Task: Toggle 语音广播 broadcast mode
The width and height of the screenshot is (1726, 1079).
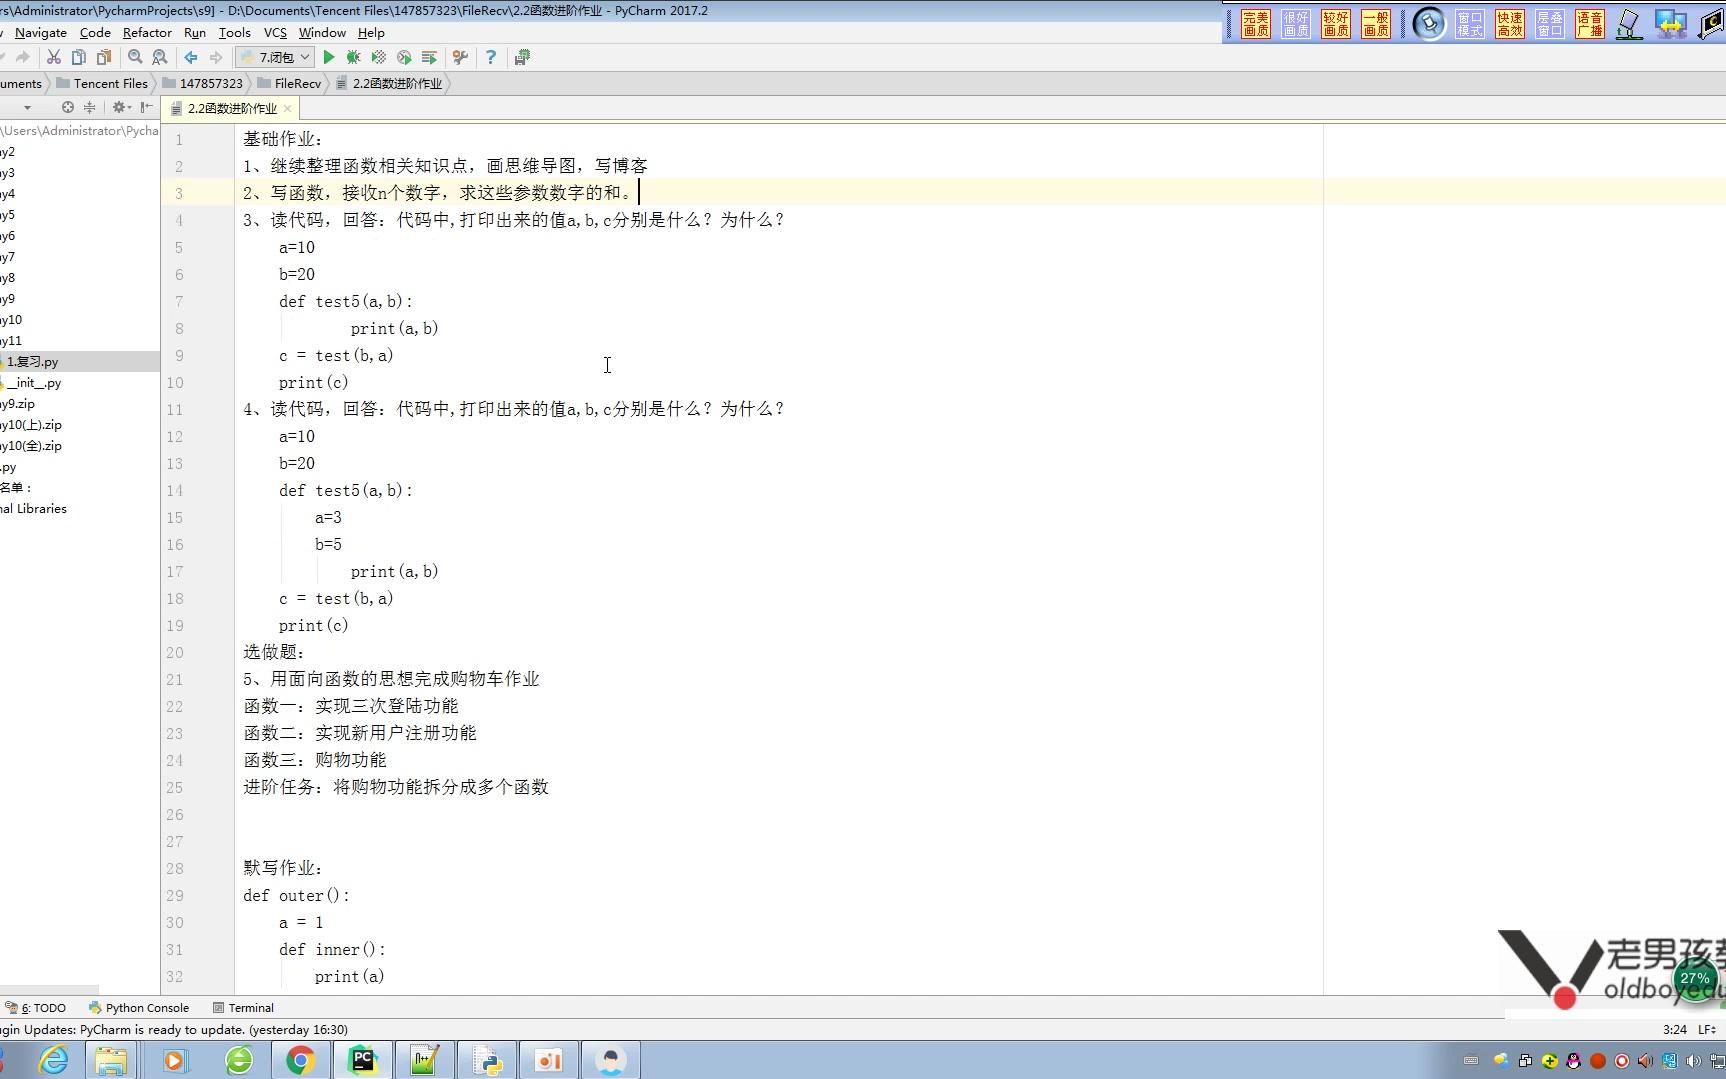Action: pyautogui.click(x=1591, y=20)
